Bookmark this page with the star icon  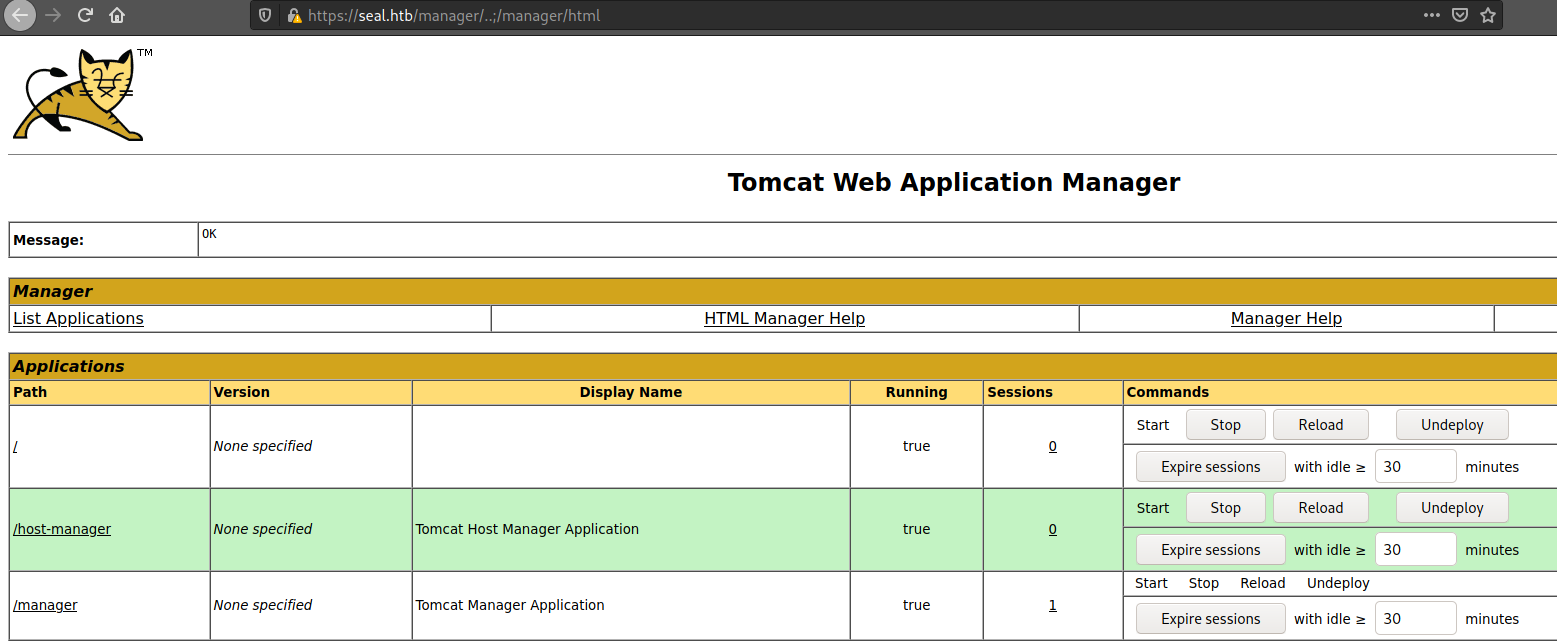(x=1487, y=15)
